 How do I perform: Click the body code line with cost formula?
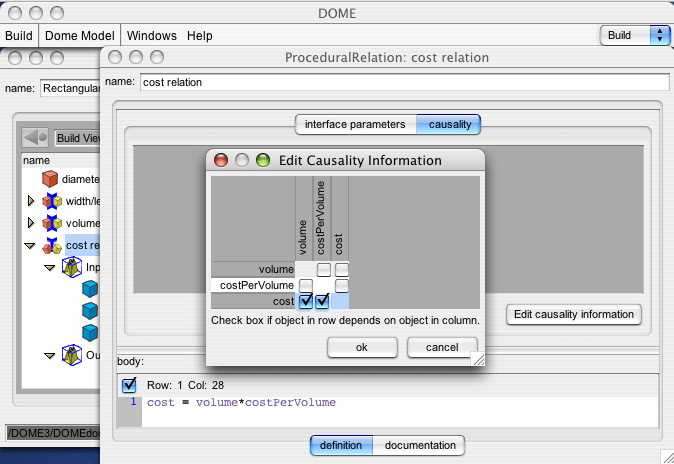point(241,403)
